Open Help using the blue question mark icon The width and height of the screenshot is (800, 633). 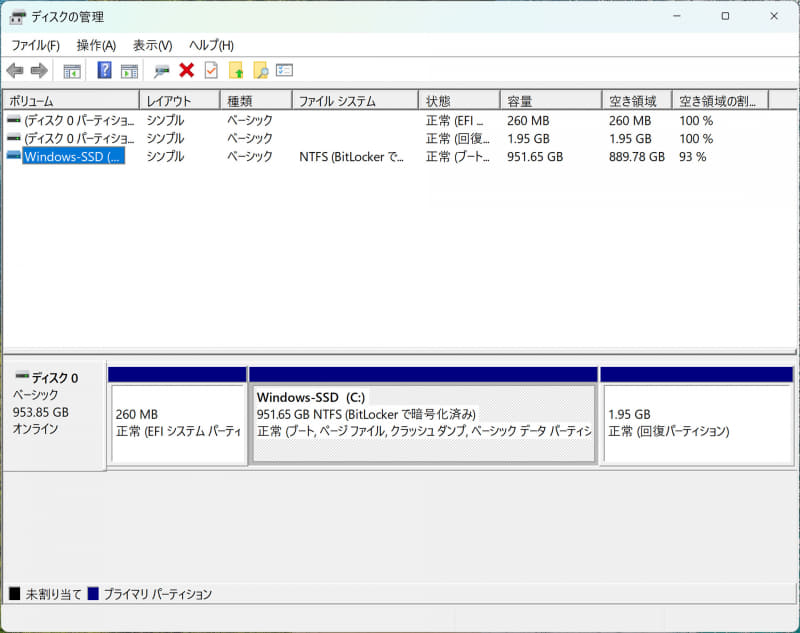tap(104, 70)
